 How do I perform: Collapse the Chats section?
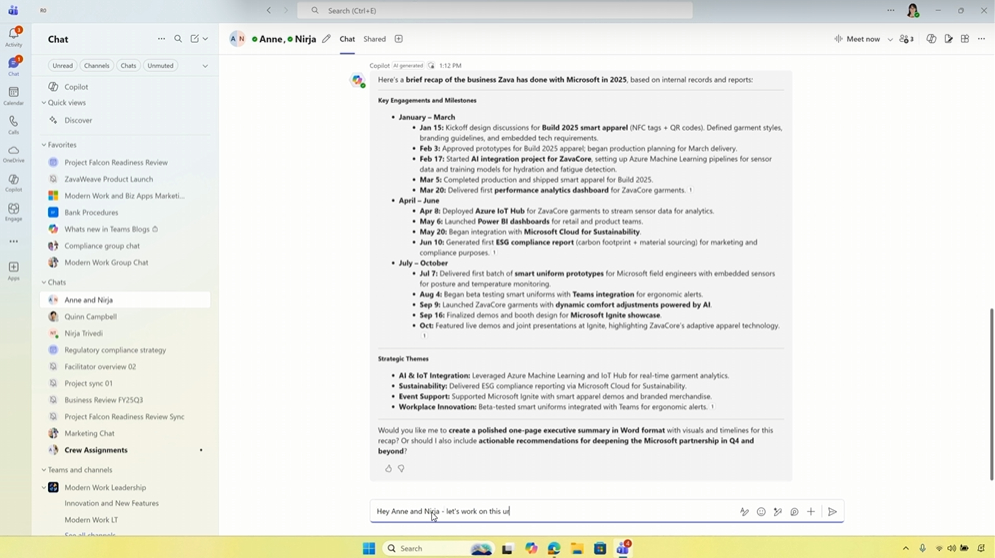click(44, 282)
